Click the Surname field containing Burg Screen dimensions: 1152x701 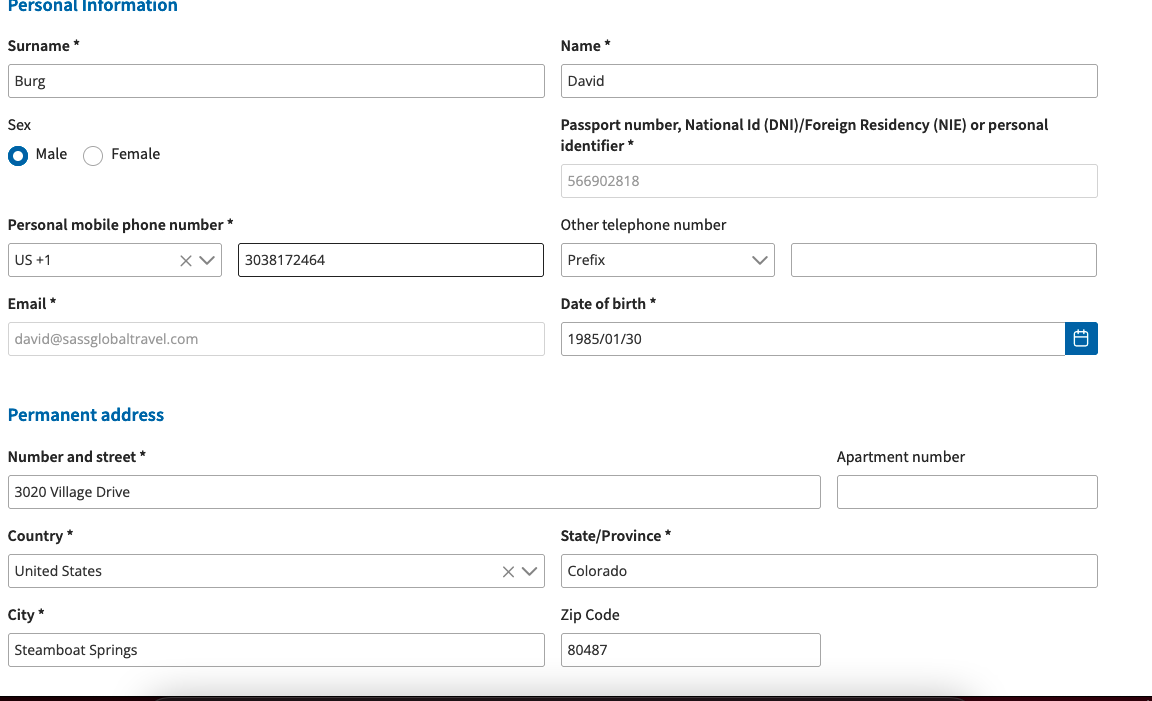(276, 81)
